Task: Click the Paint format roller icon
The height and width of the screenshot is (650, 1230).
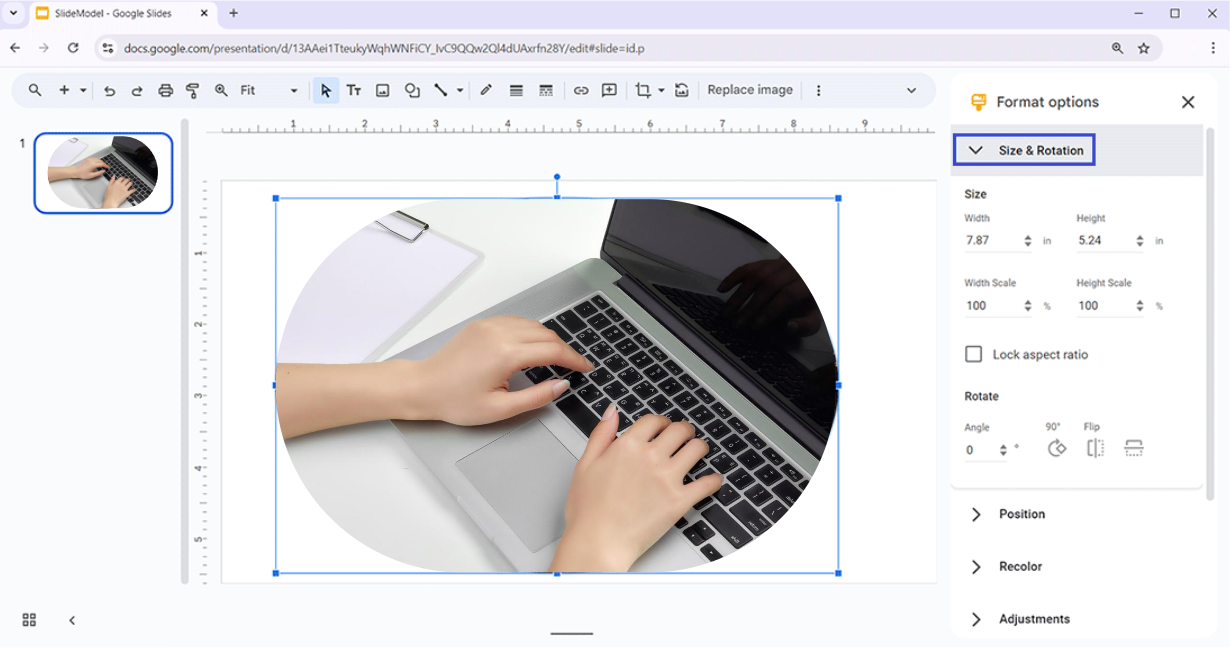Action: click(193, 90)
